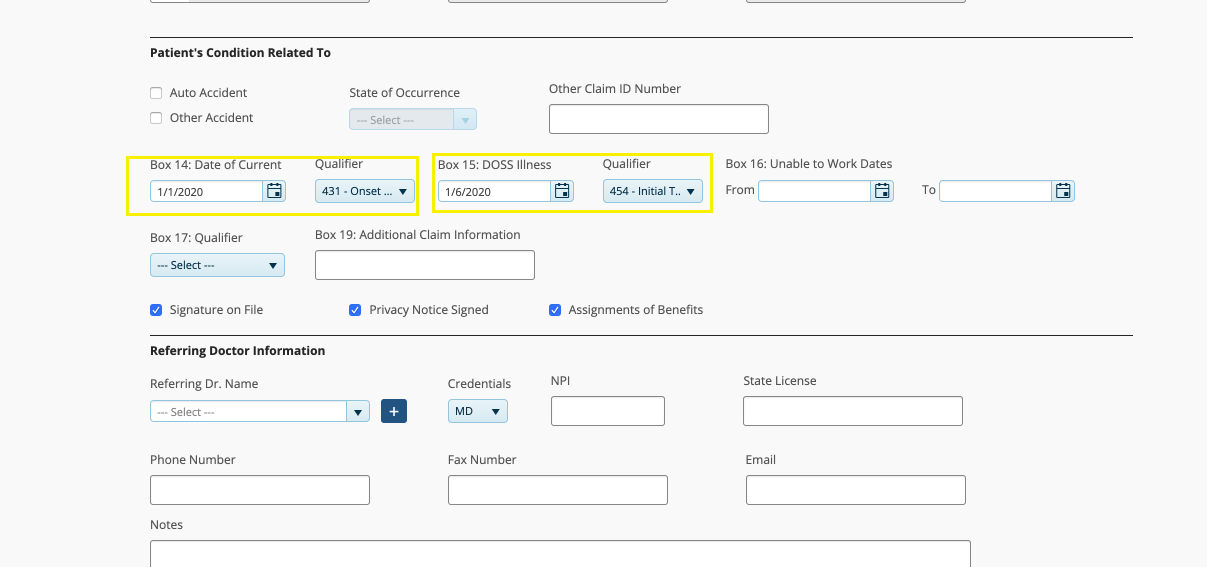This screenshot has width=1207, height=567.
Task: Open Box 15 Qualifier 454 - Initial dropdown
Action: point(653,191)
